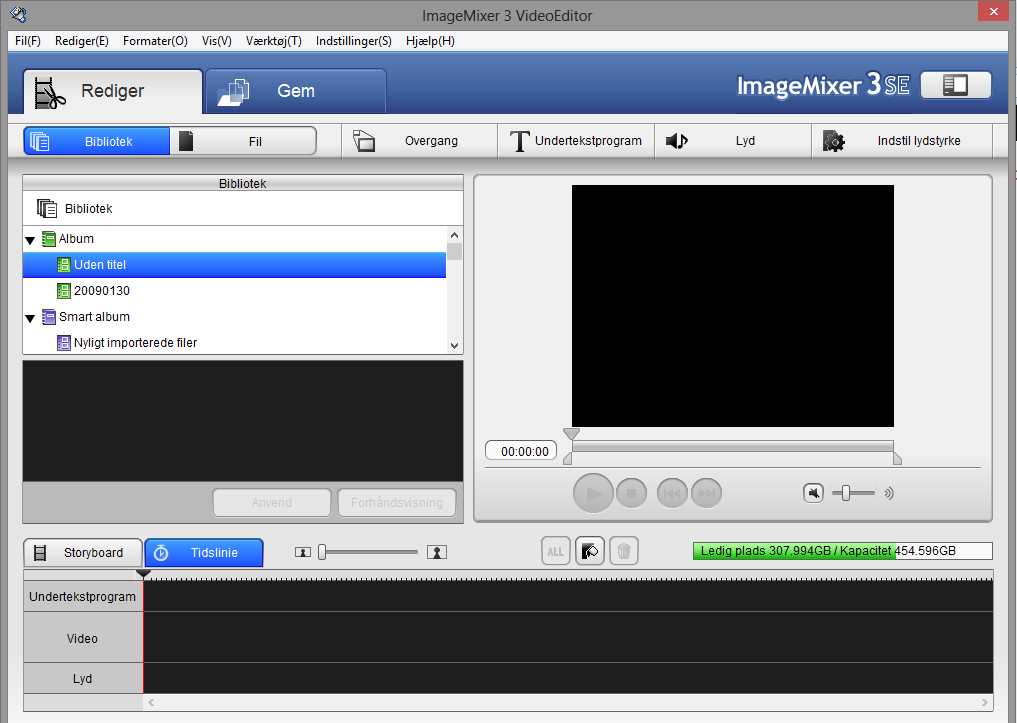
Task: Switch to Tidslinie view
Action: (x=204, y=552)
